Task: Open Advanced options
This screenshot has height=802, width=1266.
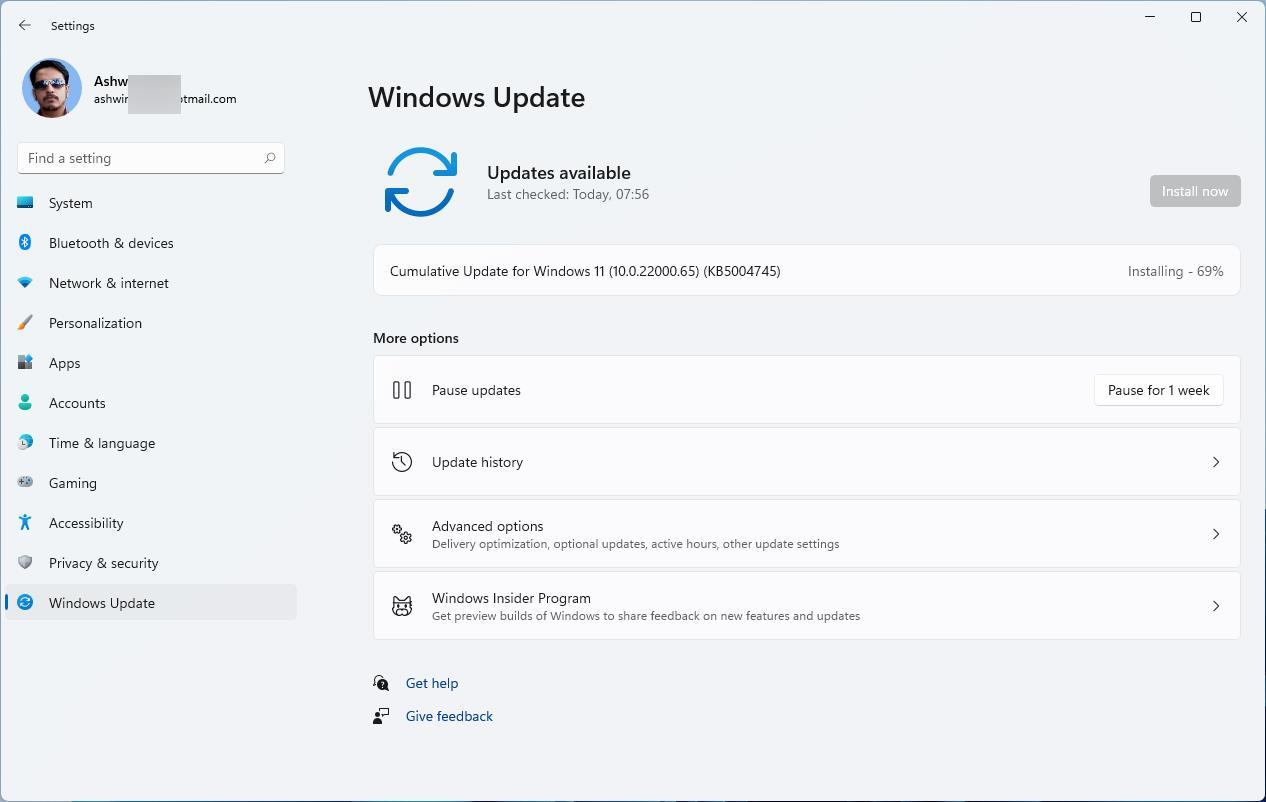Action: (x=807, y=534)
